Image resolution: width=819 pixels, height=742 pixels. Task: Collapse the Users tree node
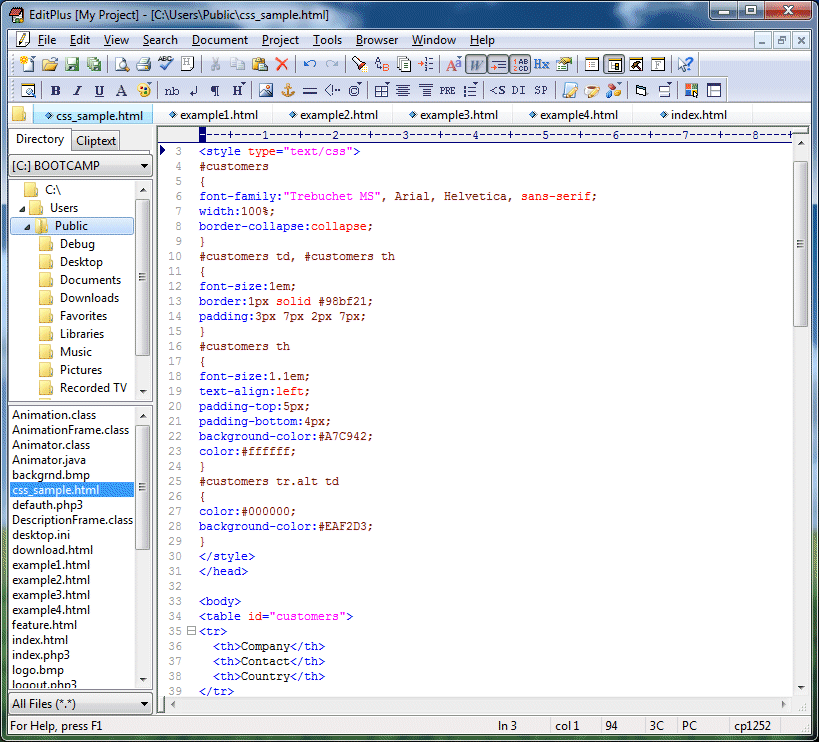pyautogui.click(x=23, y=209)
